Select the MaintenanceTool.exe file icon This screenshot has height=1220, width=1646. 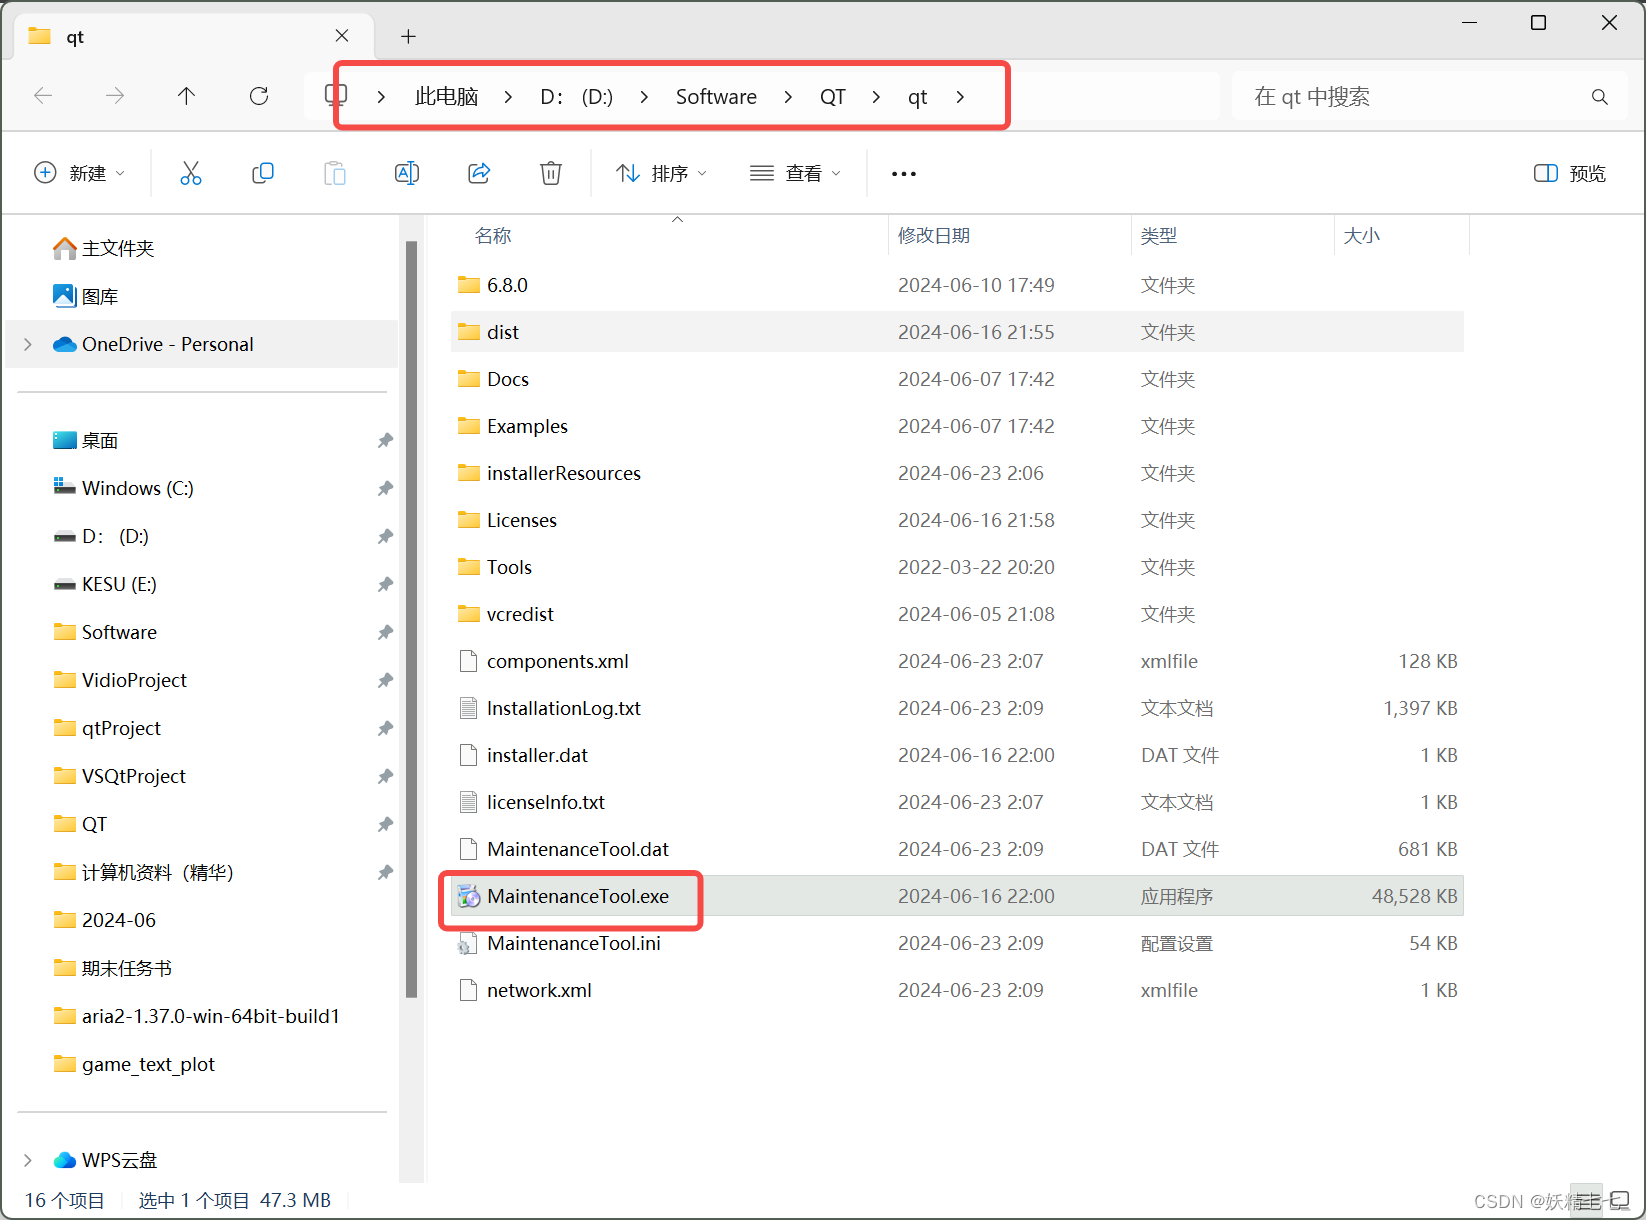click(x=468, y=896)
